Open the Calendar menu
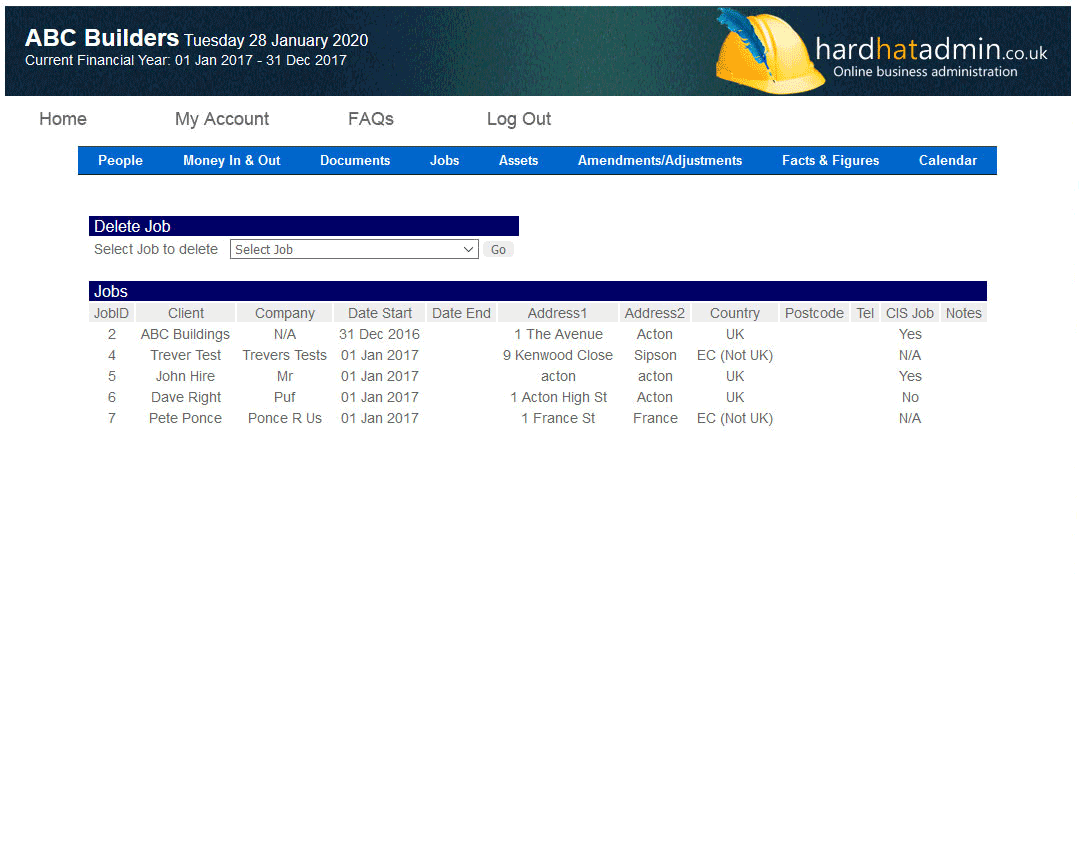 (948, 160)
